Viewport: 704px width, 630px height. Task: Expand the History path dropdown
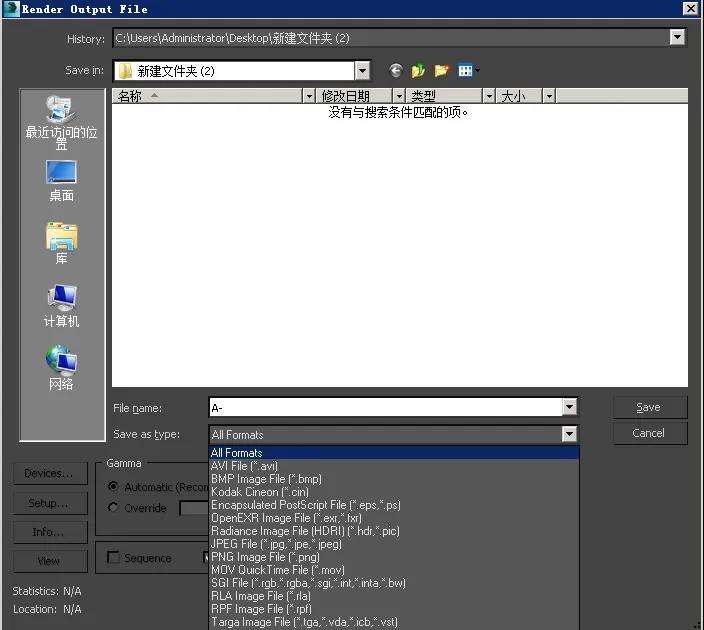[x=677, y=37]
